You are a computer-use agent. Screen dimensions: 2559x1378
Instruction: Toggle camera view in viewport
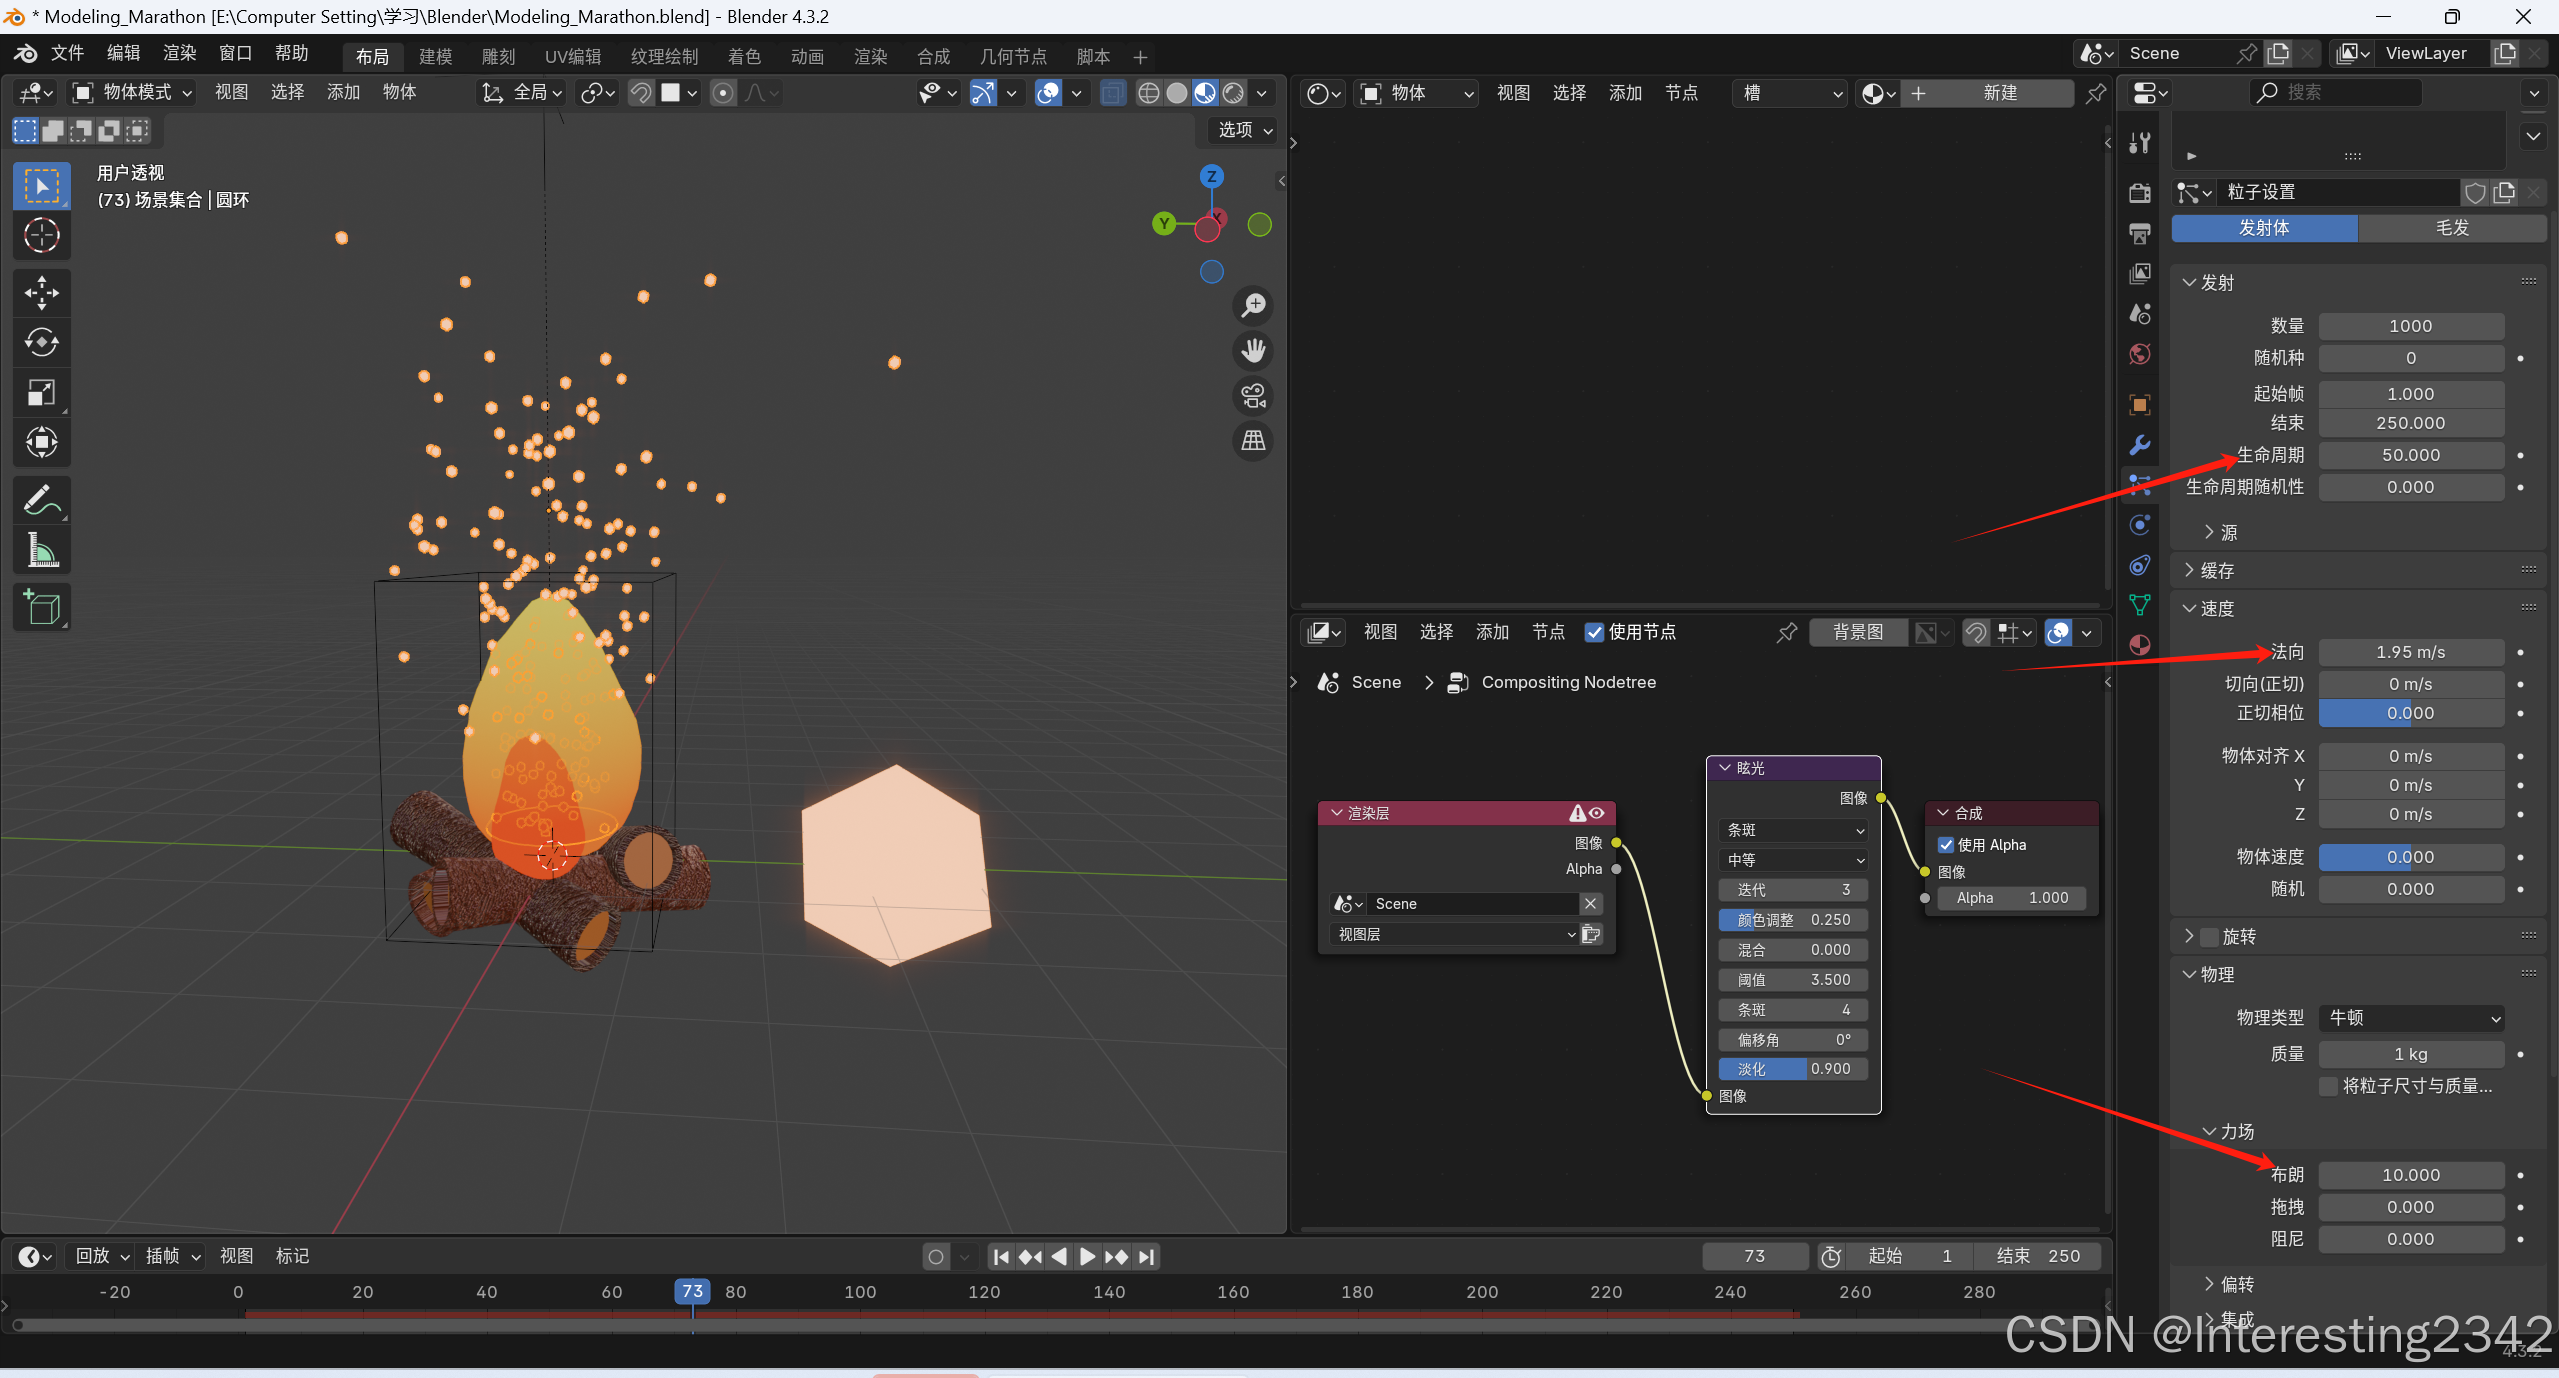[1253, 396]
